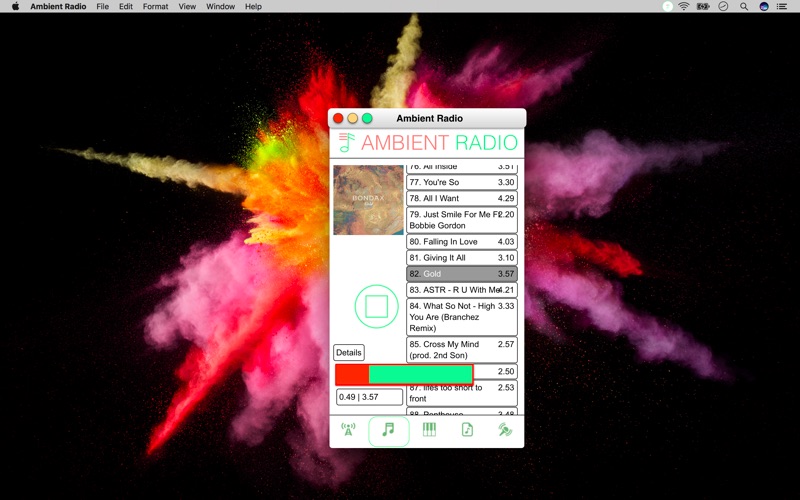Image resolution: width=800 pixels, height=500 pixels.
Task: Play track 81. Giving It All
Action: [x=462, y=258]
